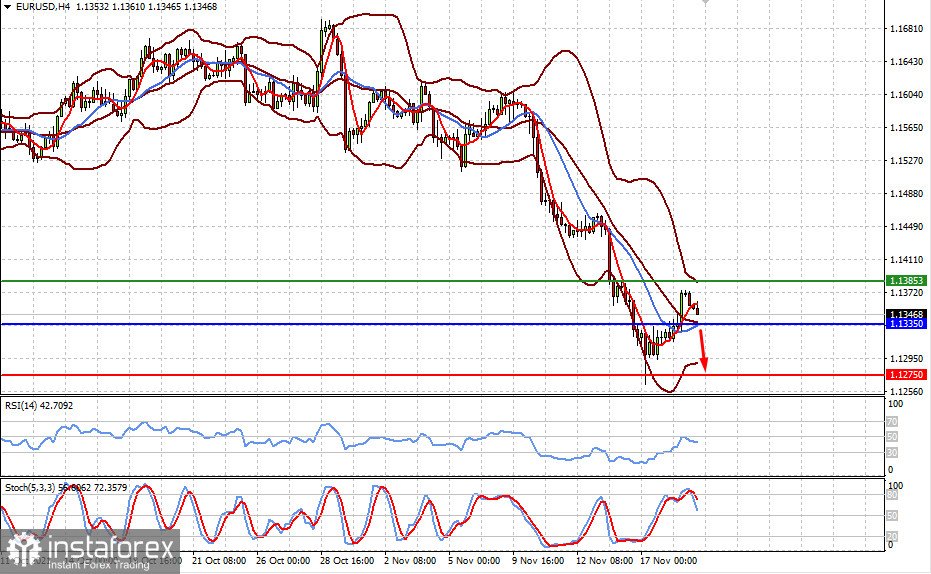
Task: Click the 26 Oct 00:00 time label
Action: click(283, 560)
